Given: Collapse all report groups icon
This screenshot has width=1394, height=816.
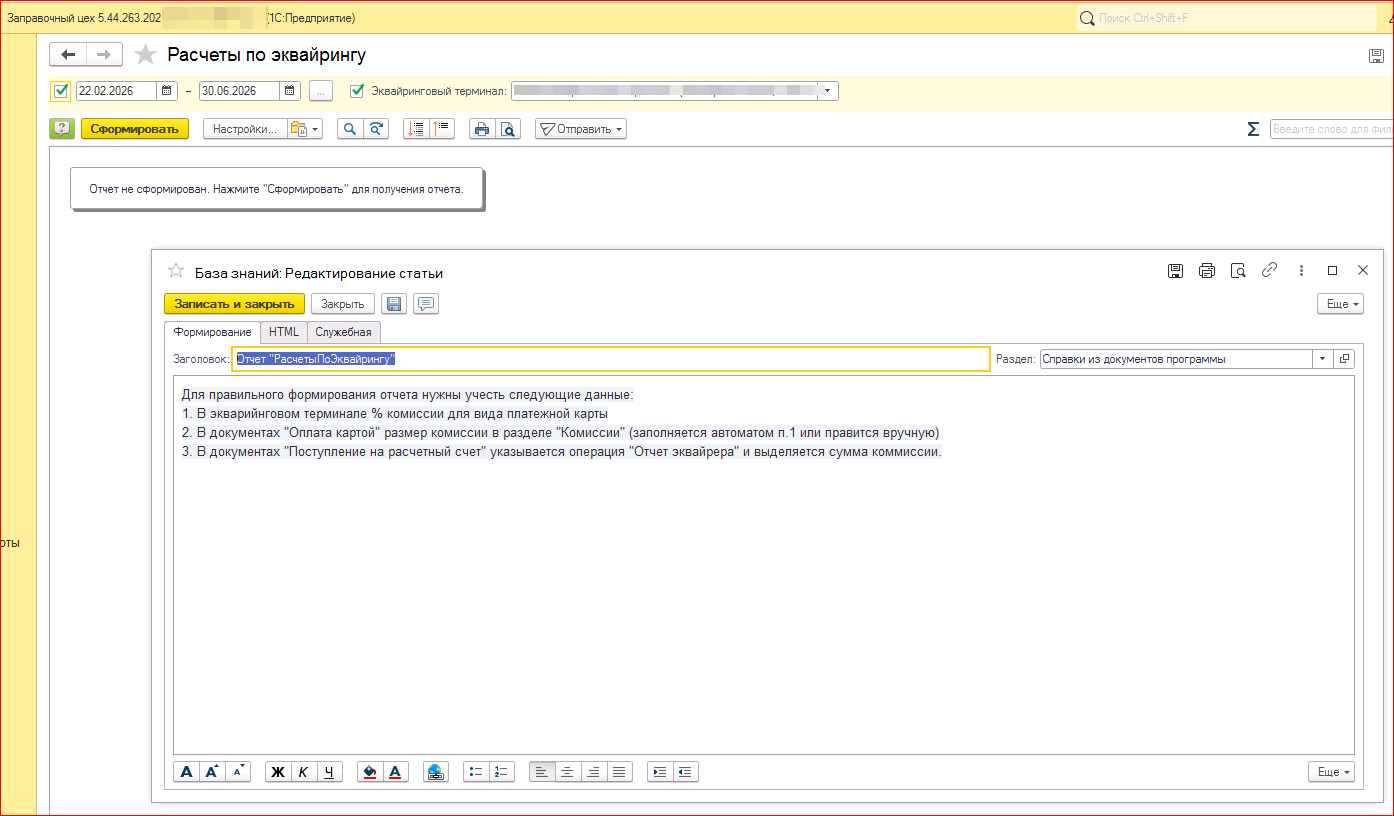Looking at the screenshot, I should 416,129.
